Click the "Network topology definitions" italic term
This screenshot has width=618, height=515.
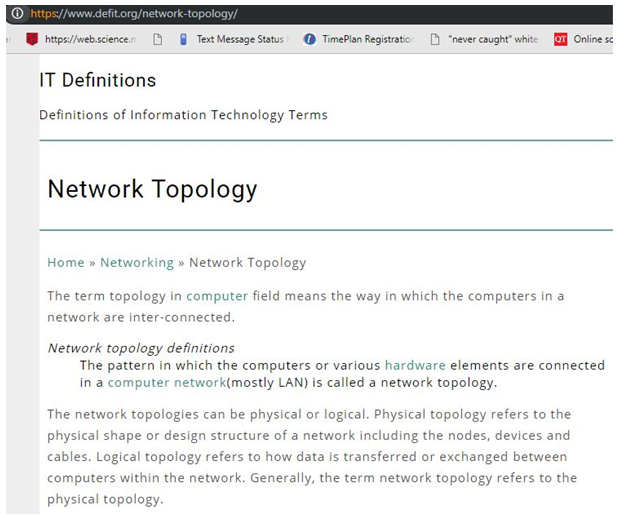point(141,348)
